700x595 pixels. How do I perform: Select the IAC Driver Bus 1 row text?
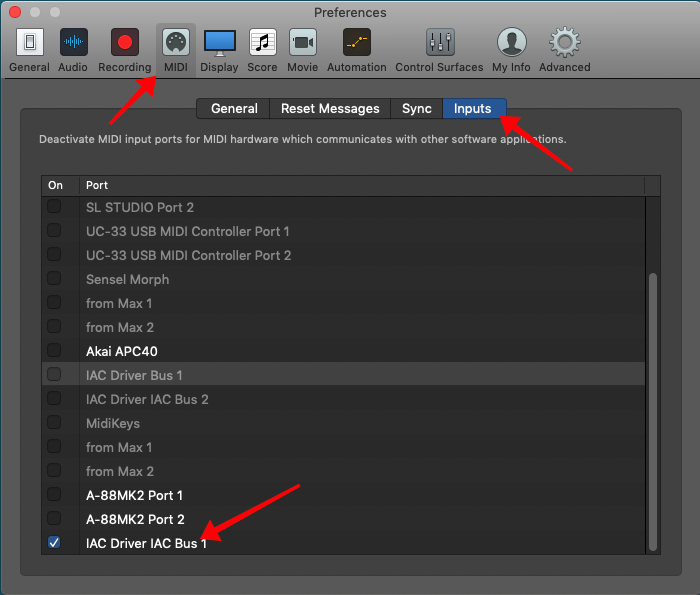pos(134,375)
